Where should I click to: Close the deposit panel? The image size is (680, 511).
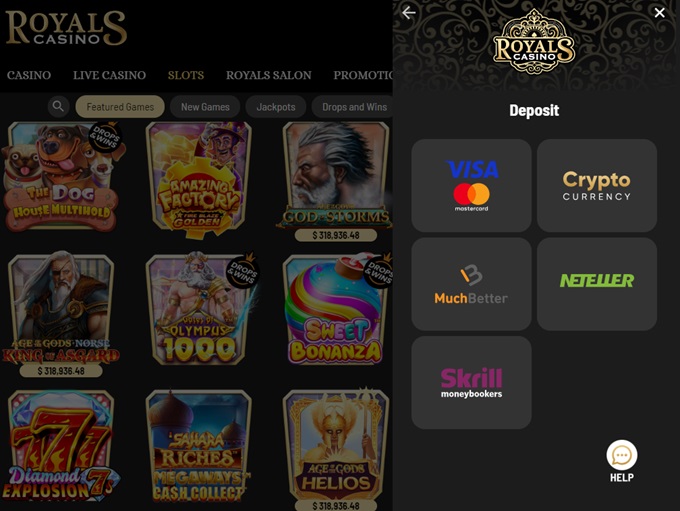click(x=659, y=13)
